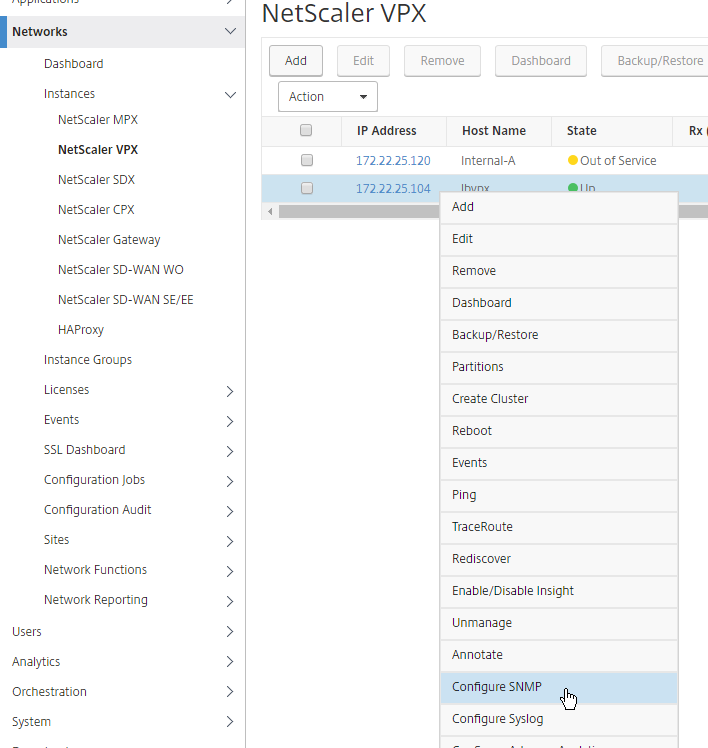Expand the Configuration Jobs arrow
708x748 pixels.
click(229, 481)
